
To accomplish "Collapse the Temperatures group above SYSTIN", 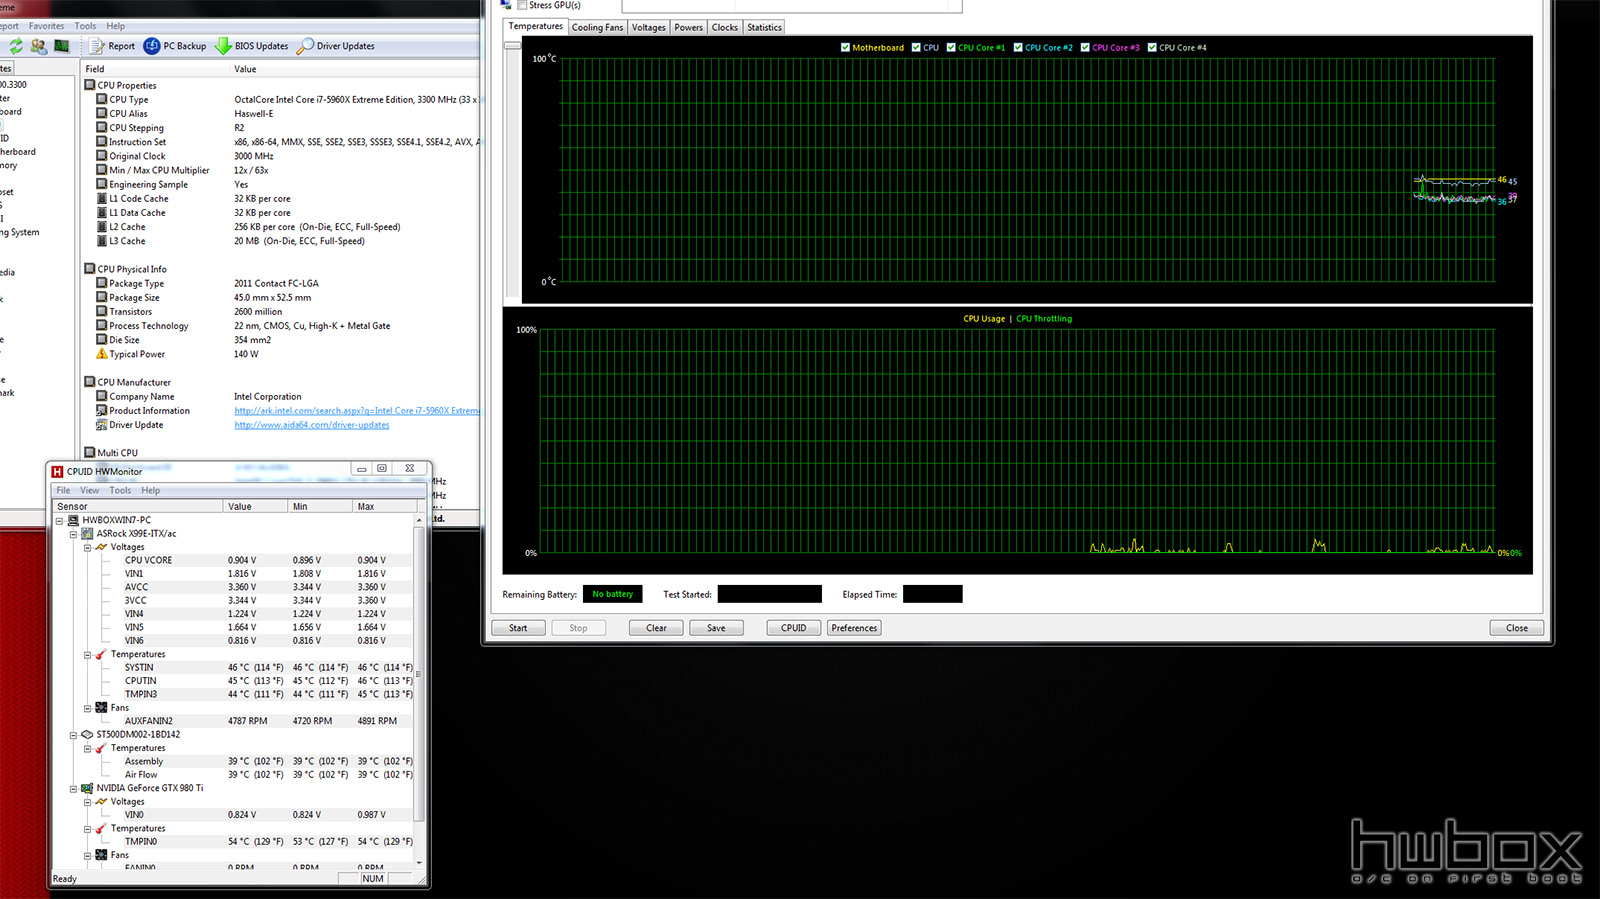I will point(87,655).
